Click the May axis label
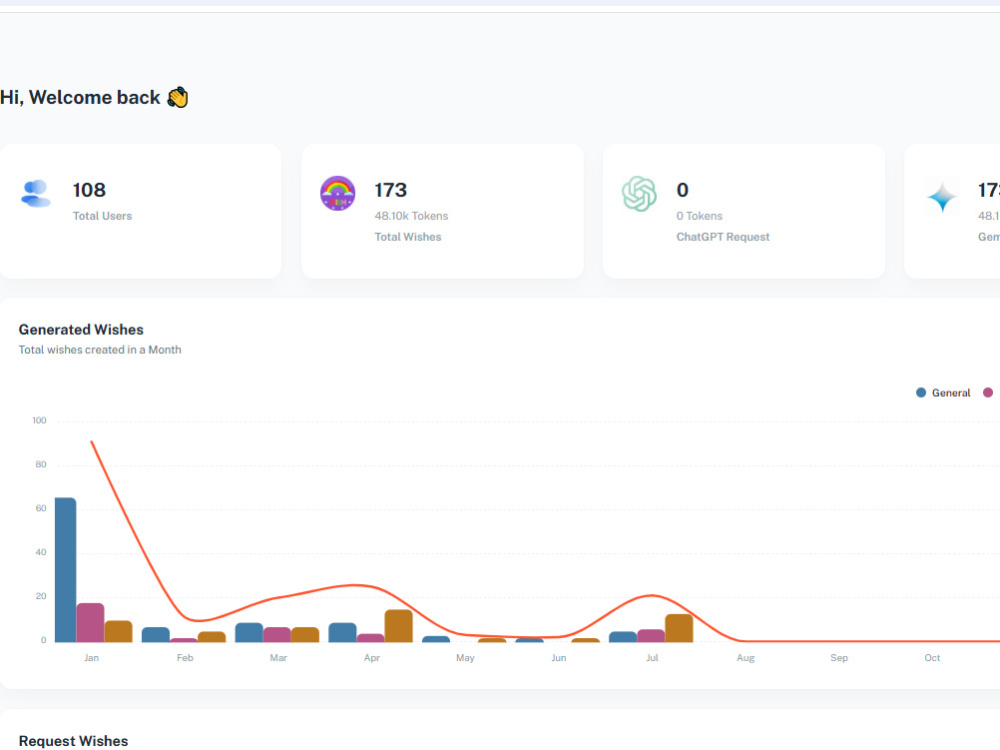1000x750 pixels. (465, 658)
